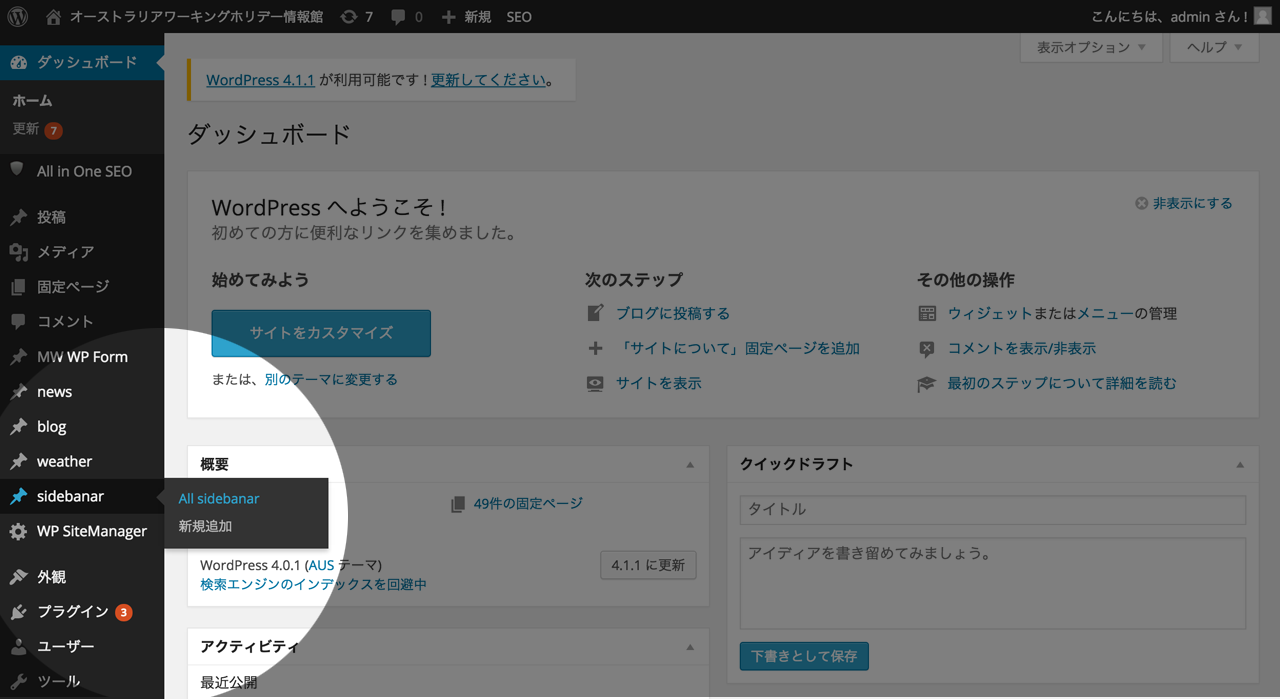Follow the 別のテーマに変更する link
Image resolution: width=1280 pixels, height=699 pixels.
331,379
